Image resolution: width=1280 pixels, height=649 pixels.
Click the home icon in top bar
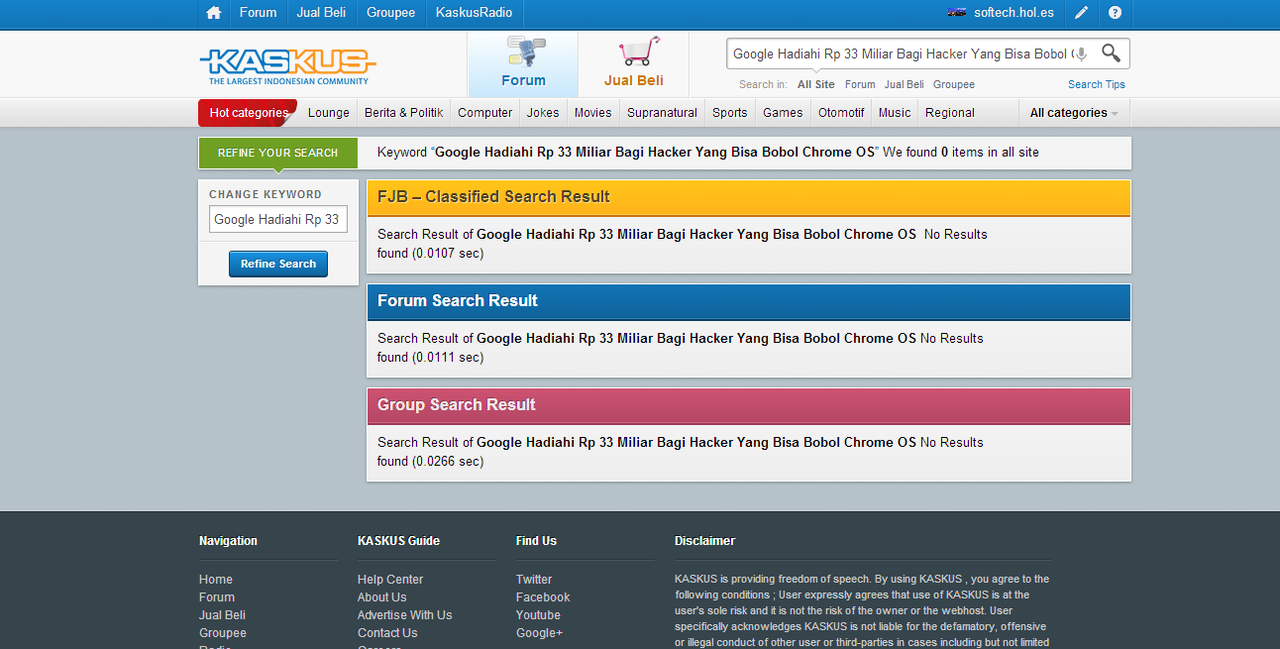[x=213, y=13]
